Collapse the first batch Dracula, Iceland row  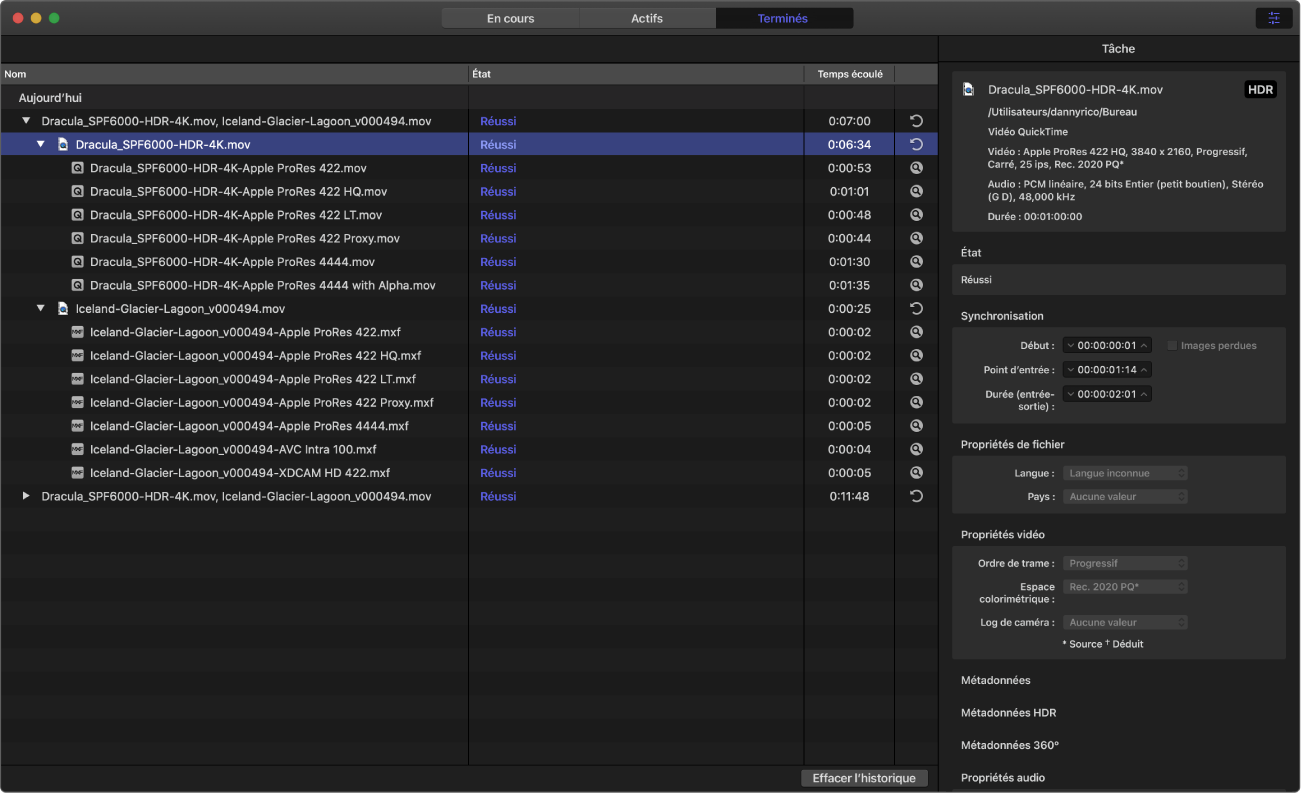point(27,121)
